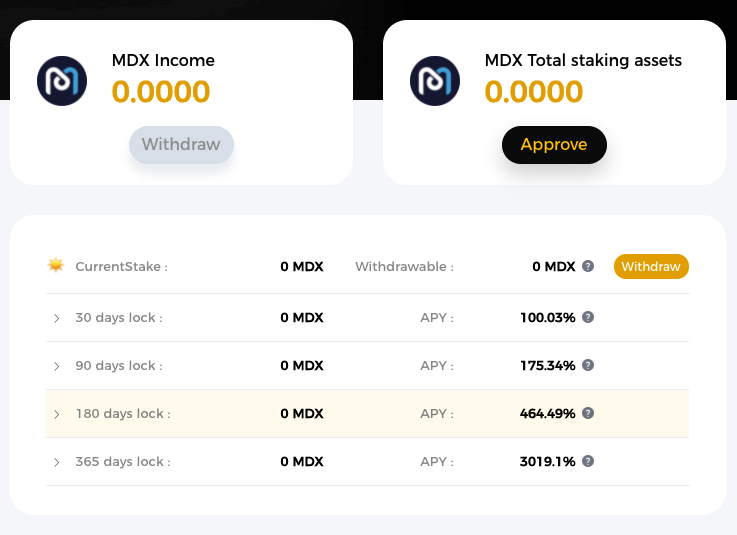Click the orange Withdraw button in CurrentStake row
The image size is (737, 535).
point(651,267)
